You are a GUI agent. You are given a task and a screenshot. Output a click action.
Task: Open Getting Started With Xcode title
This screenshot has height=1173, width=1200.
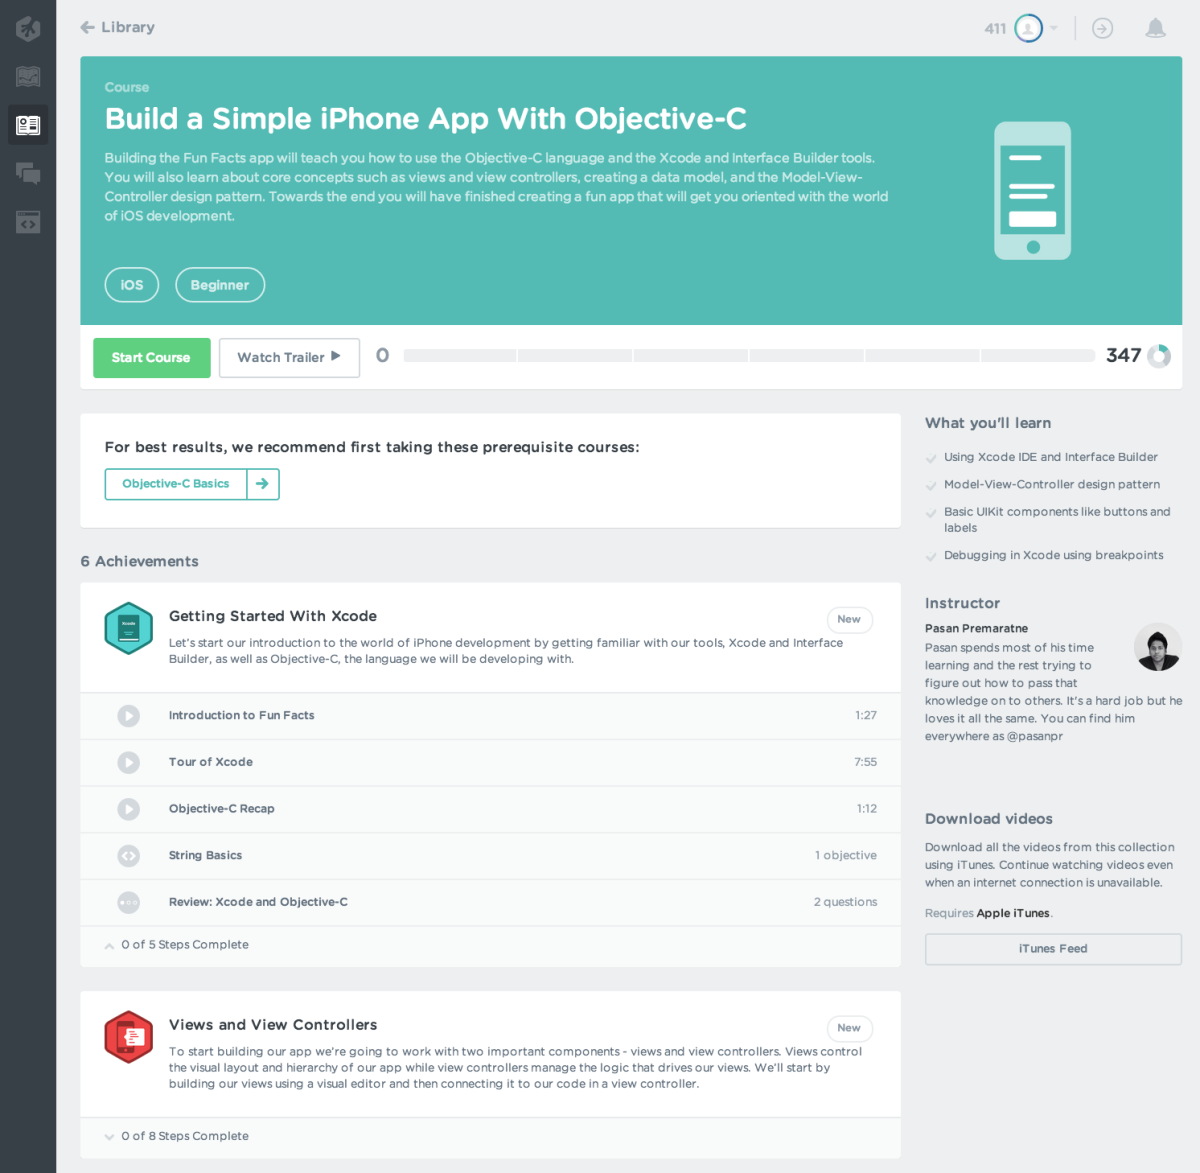point(273,616)
